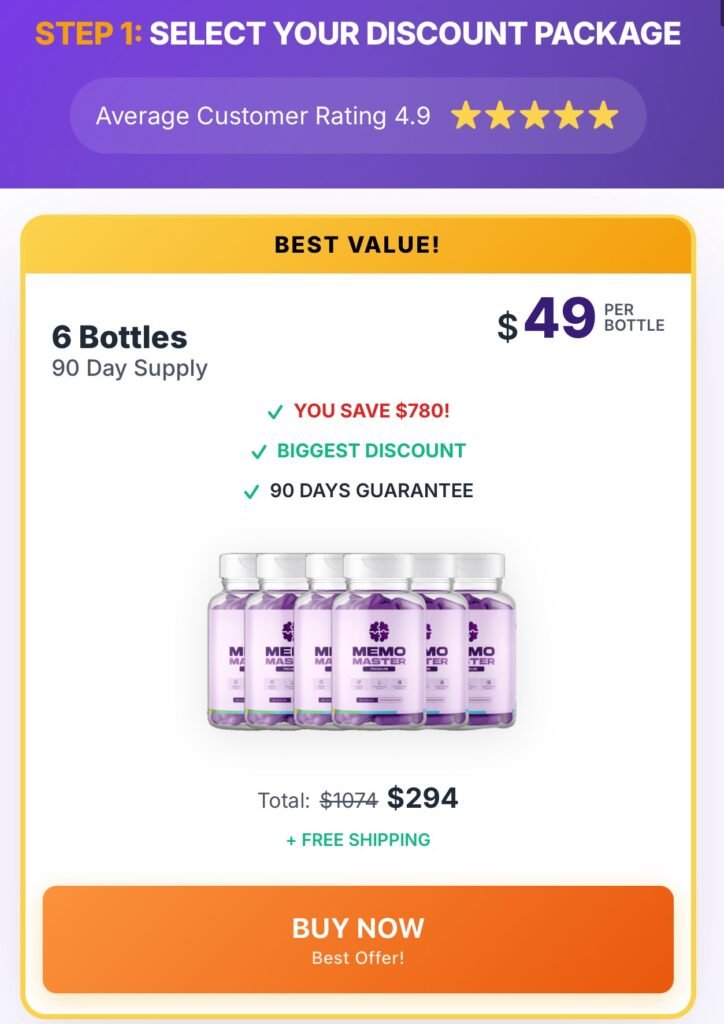The height and width of the screenshot is (1024, 724).
Task: Click the checkmark beside 90 DAYS GUARANTEE
Action: (251, 492)
